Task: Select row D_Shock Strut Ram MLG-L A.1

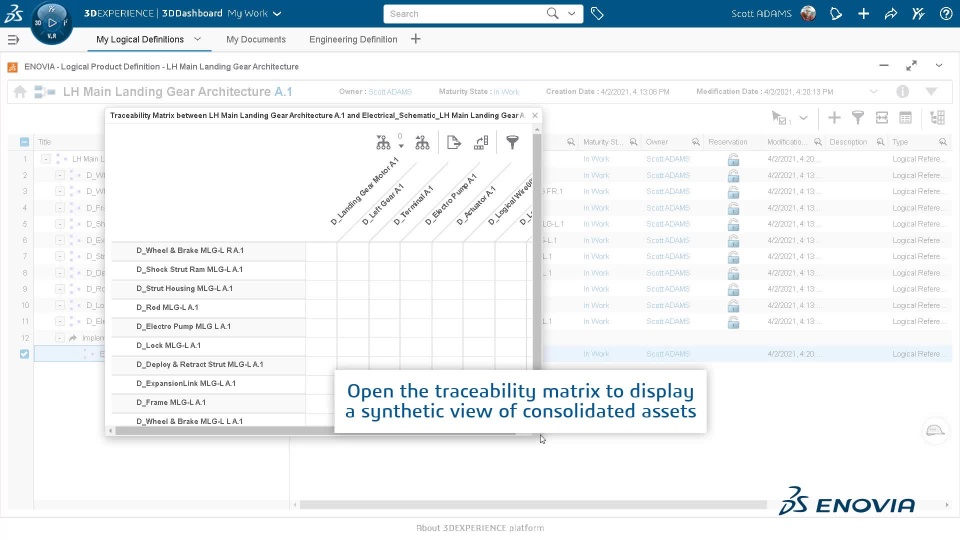Action: 209,269
